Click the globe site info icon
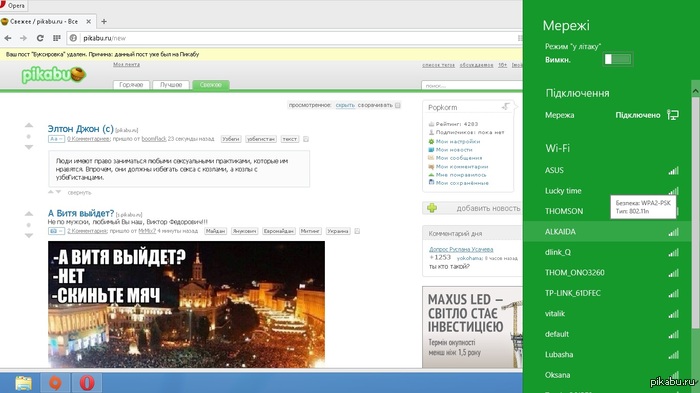 click(x=73, y=38)
